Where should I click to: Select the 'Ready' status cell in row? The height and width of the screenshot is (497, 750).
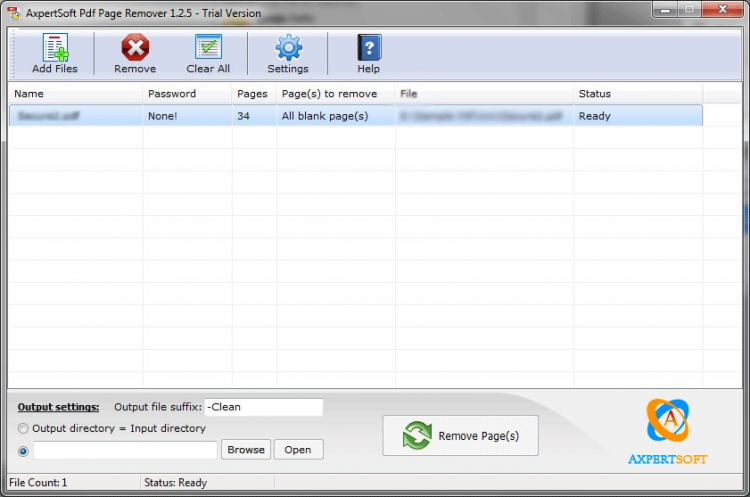click(638, 116)
